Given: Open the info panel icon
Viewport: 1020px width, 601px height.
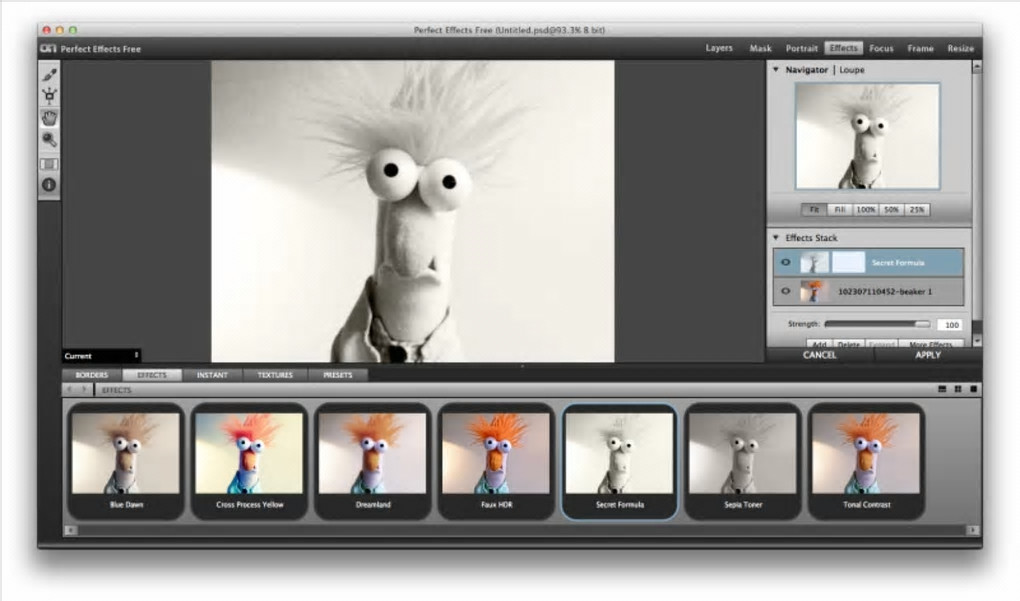Looking at the screenshot, I should [x=49, y=185].
